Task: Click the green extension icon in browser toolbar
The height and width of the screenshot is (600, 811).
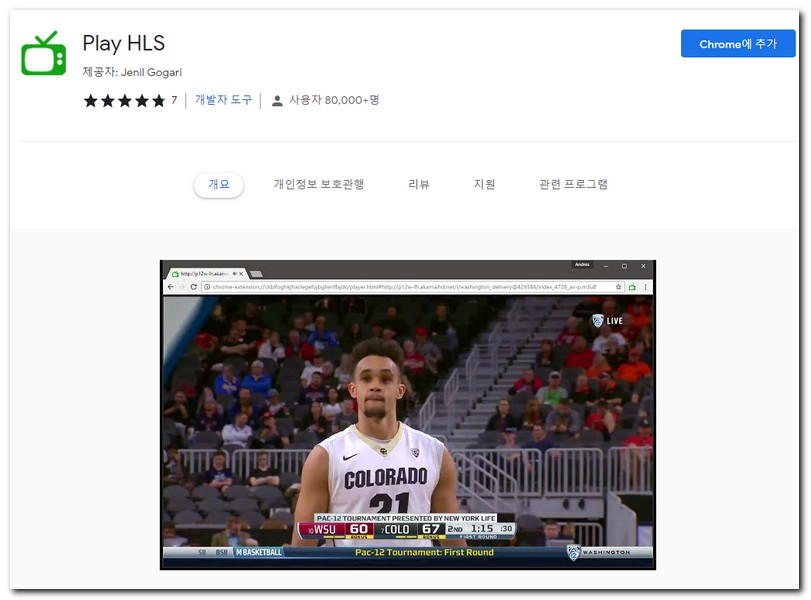Action: click(632, 287)
